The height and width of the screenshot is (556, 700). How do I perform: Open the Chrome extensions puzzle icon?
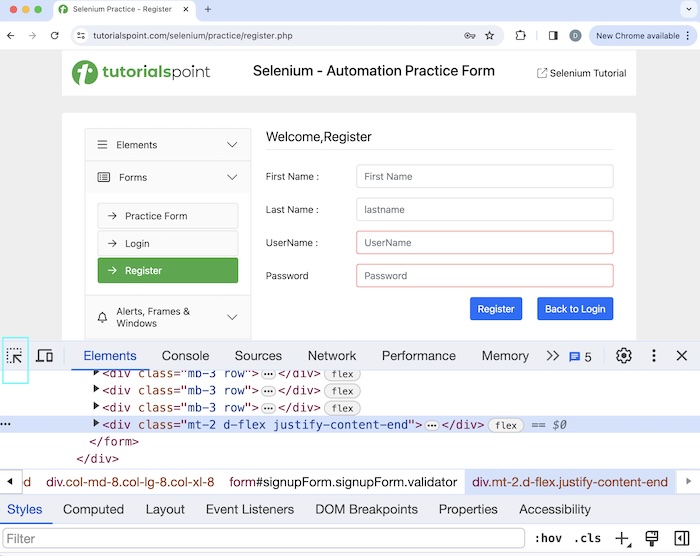click(x=521, y=35)
